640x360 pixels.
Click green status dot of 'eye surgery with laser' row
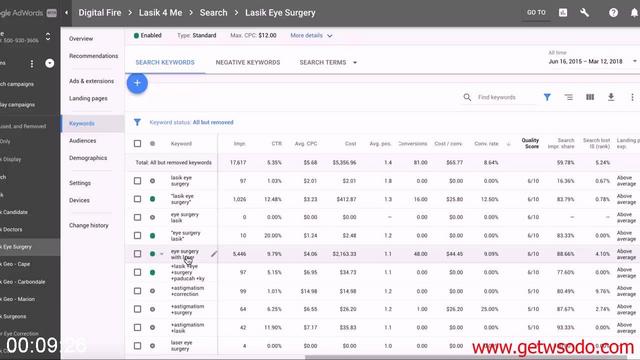[152, 254]
